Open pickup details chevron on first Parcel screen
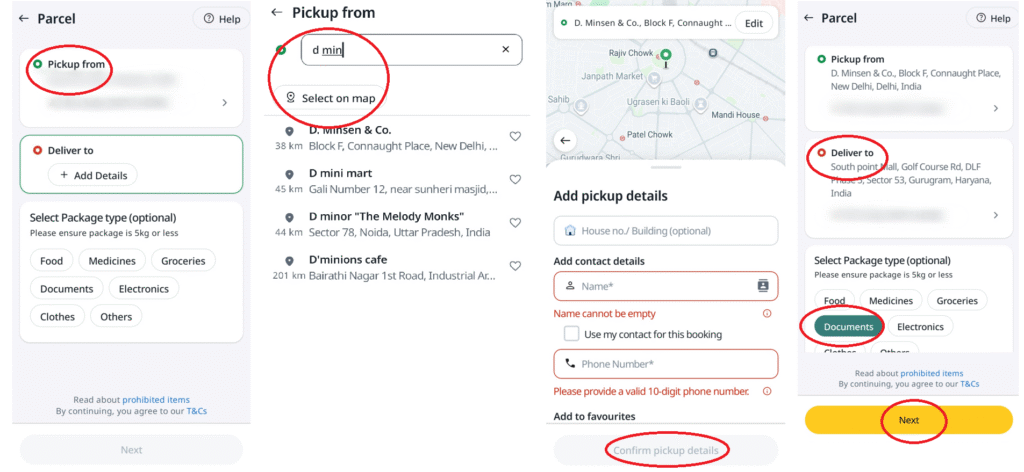 (x=225, y=102)
